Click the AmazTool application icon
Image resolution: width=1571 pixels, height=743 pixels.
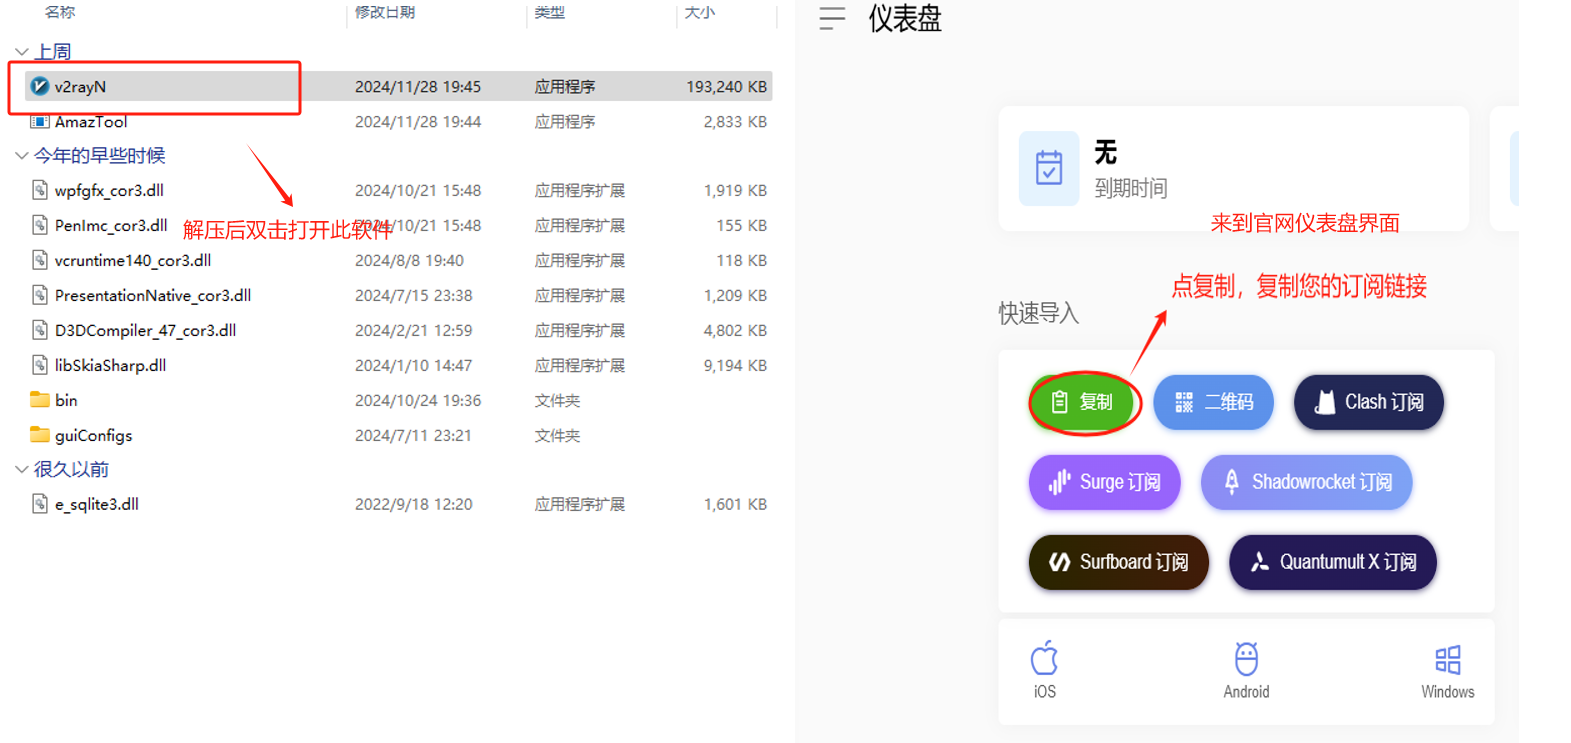40,122
